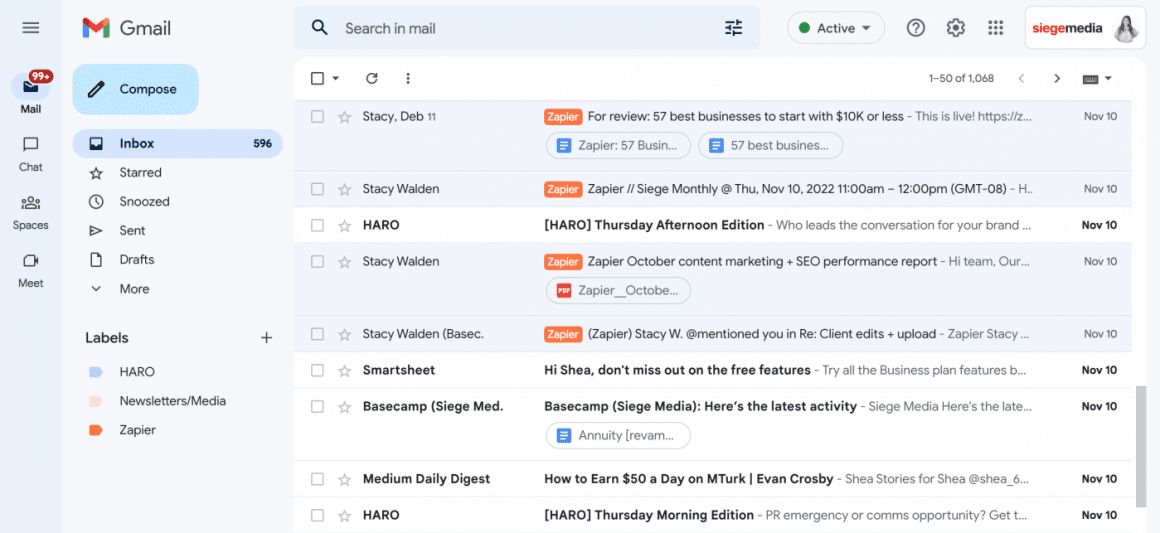This screenshot has height=533, width=1160.
Task: Check the box for Medium Daily Digest email
Action: pos(317,479)
